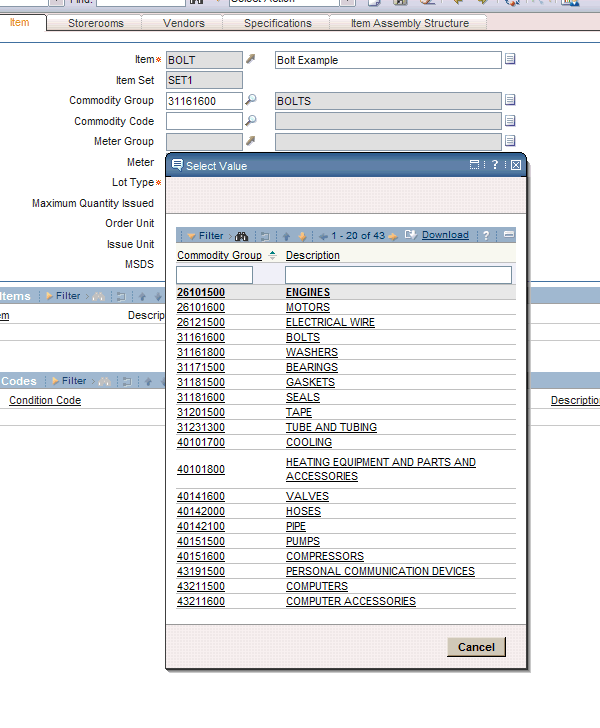Image resolution: width=600 pixels, height=728 pixels.
Task: Sort by Description column header in dialog
Action: point(313,255)
